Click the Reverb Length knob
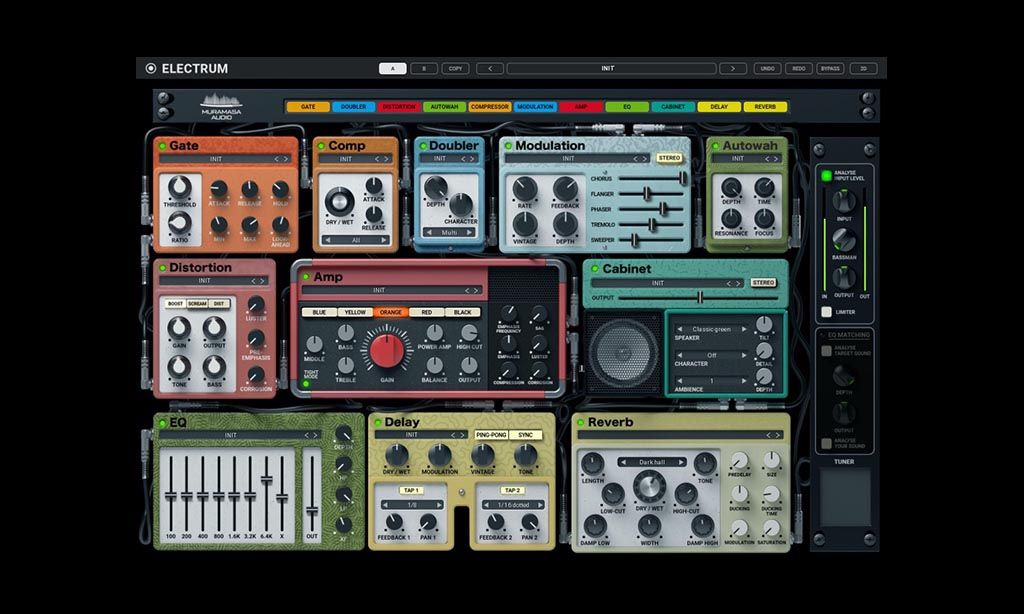The height and width of the screenshot is (614, 1024). (x=592, y=464)
